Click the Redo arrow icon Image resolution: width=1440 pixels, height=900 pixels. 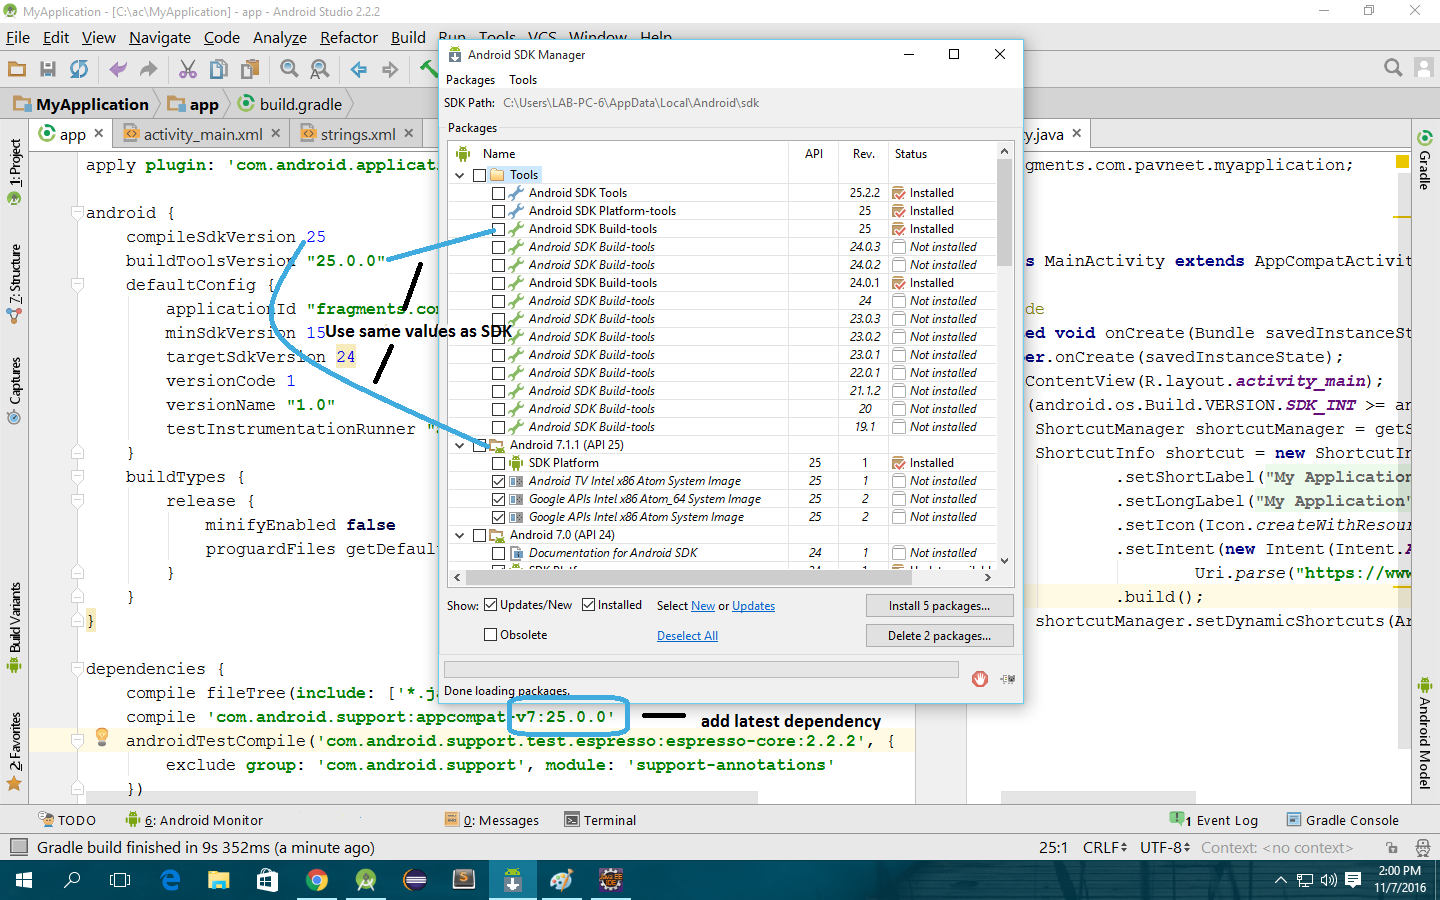[x=149, y=69]
